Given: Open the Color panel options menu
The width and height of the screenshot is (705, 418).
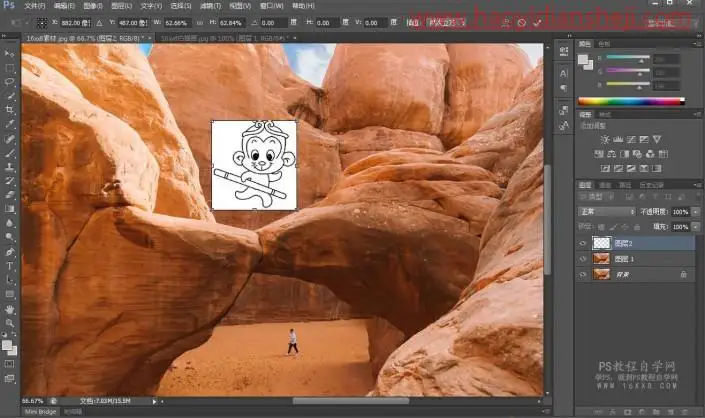Looking at the screenshot, I should click(697, 44).
